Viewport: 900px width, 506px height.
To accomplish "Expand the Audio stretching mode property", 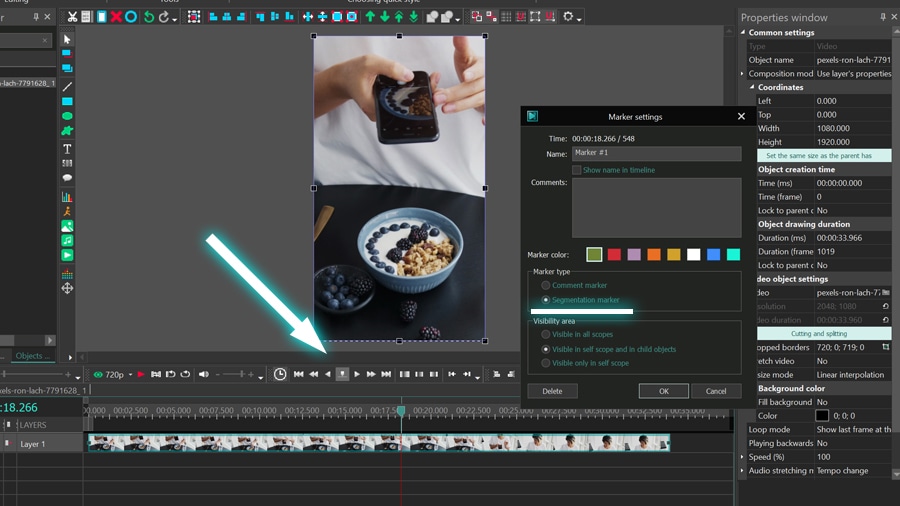I will 742,470.
